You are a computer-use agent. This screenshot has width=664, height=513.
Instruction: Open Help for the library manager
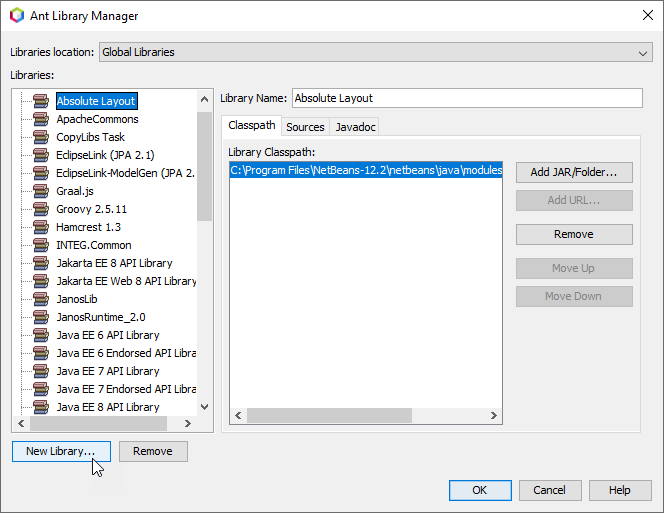click(x=620, y=490)
